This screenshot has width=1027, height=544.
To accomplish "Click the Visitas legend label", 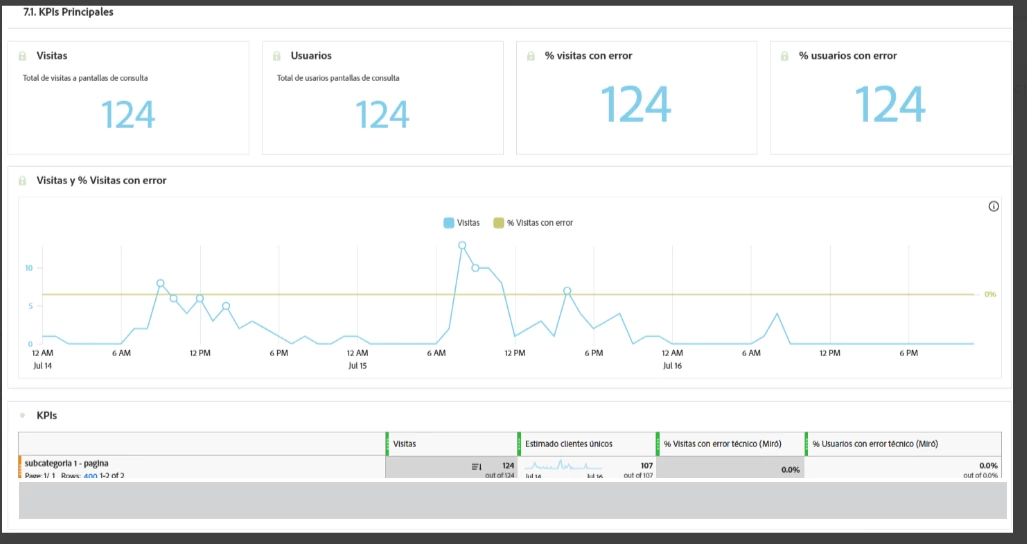I will 468,223.
